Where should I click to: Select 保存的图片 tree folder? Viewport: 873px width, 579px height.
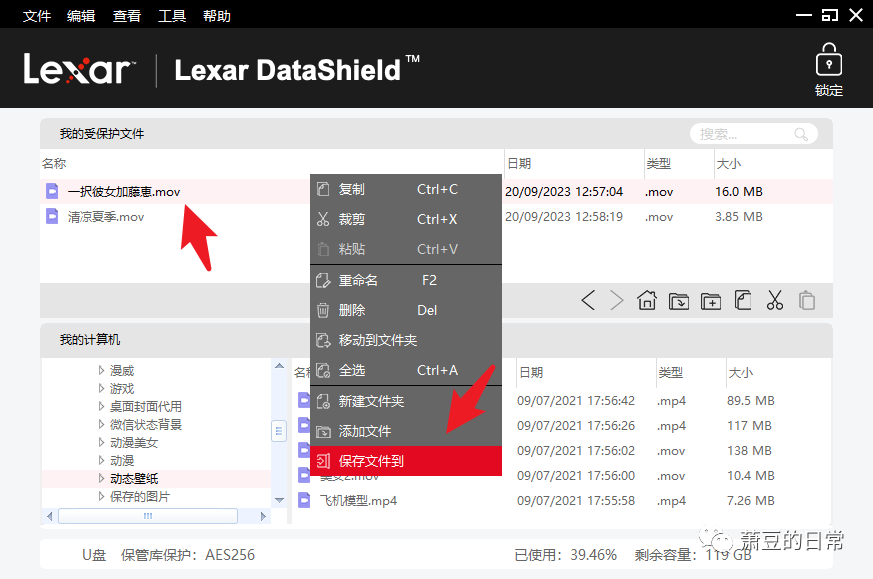tap(140, 497)
